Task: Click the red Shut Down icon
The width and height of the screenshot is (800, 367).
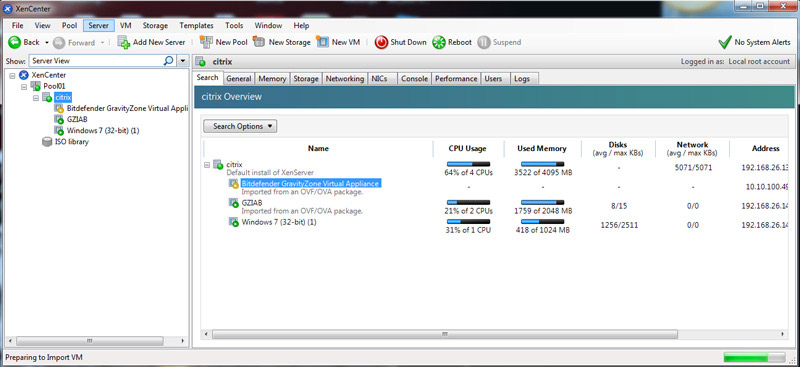Action: (x=381, y=42)
